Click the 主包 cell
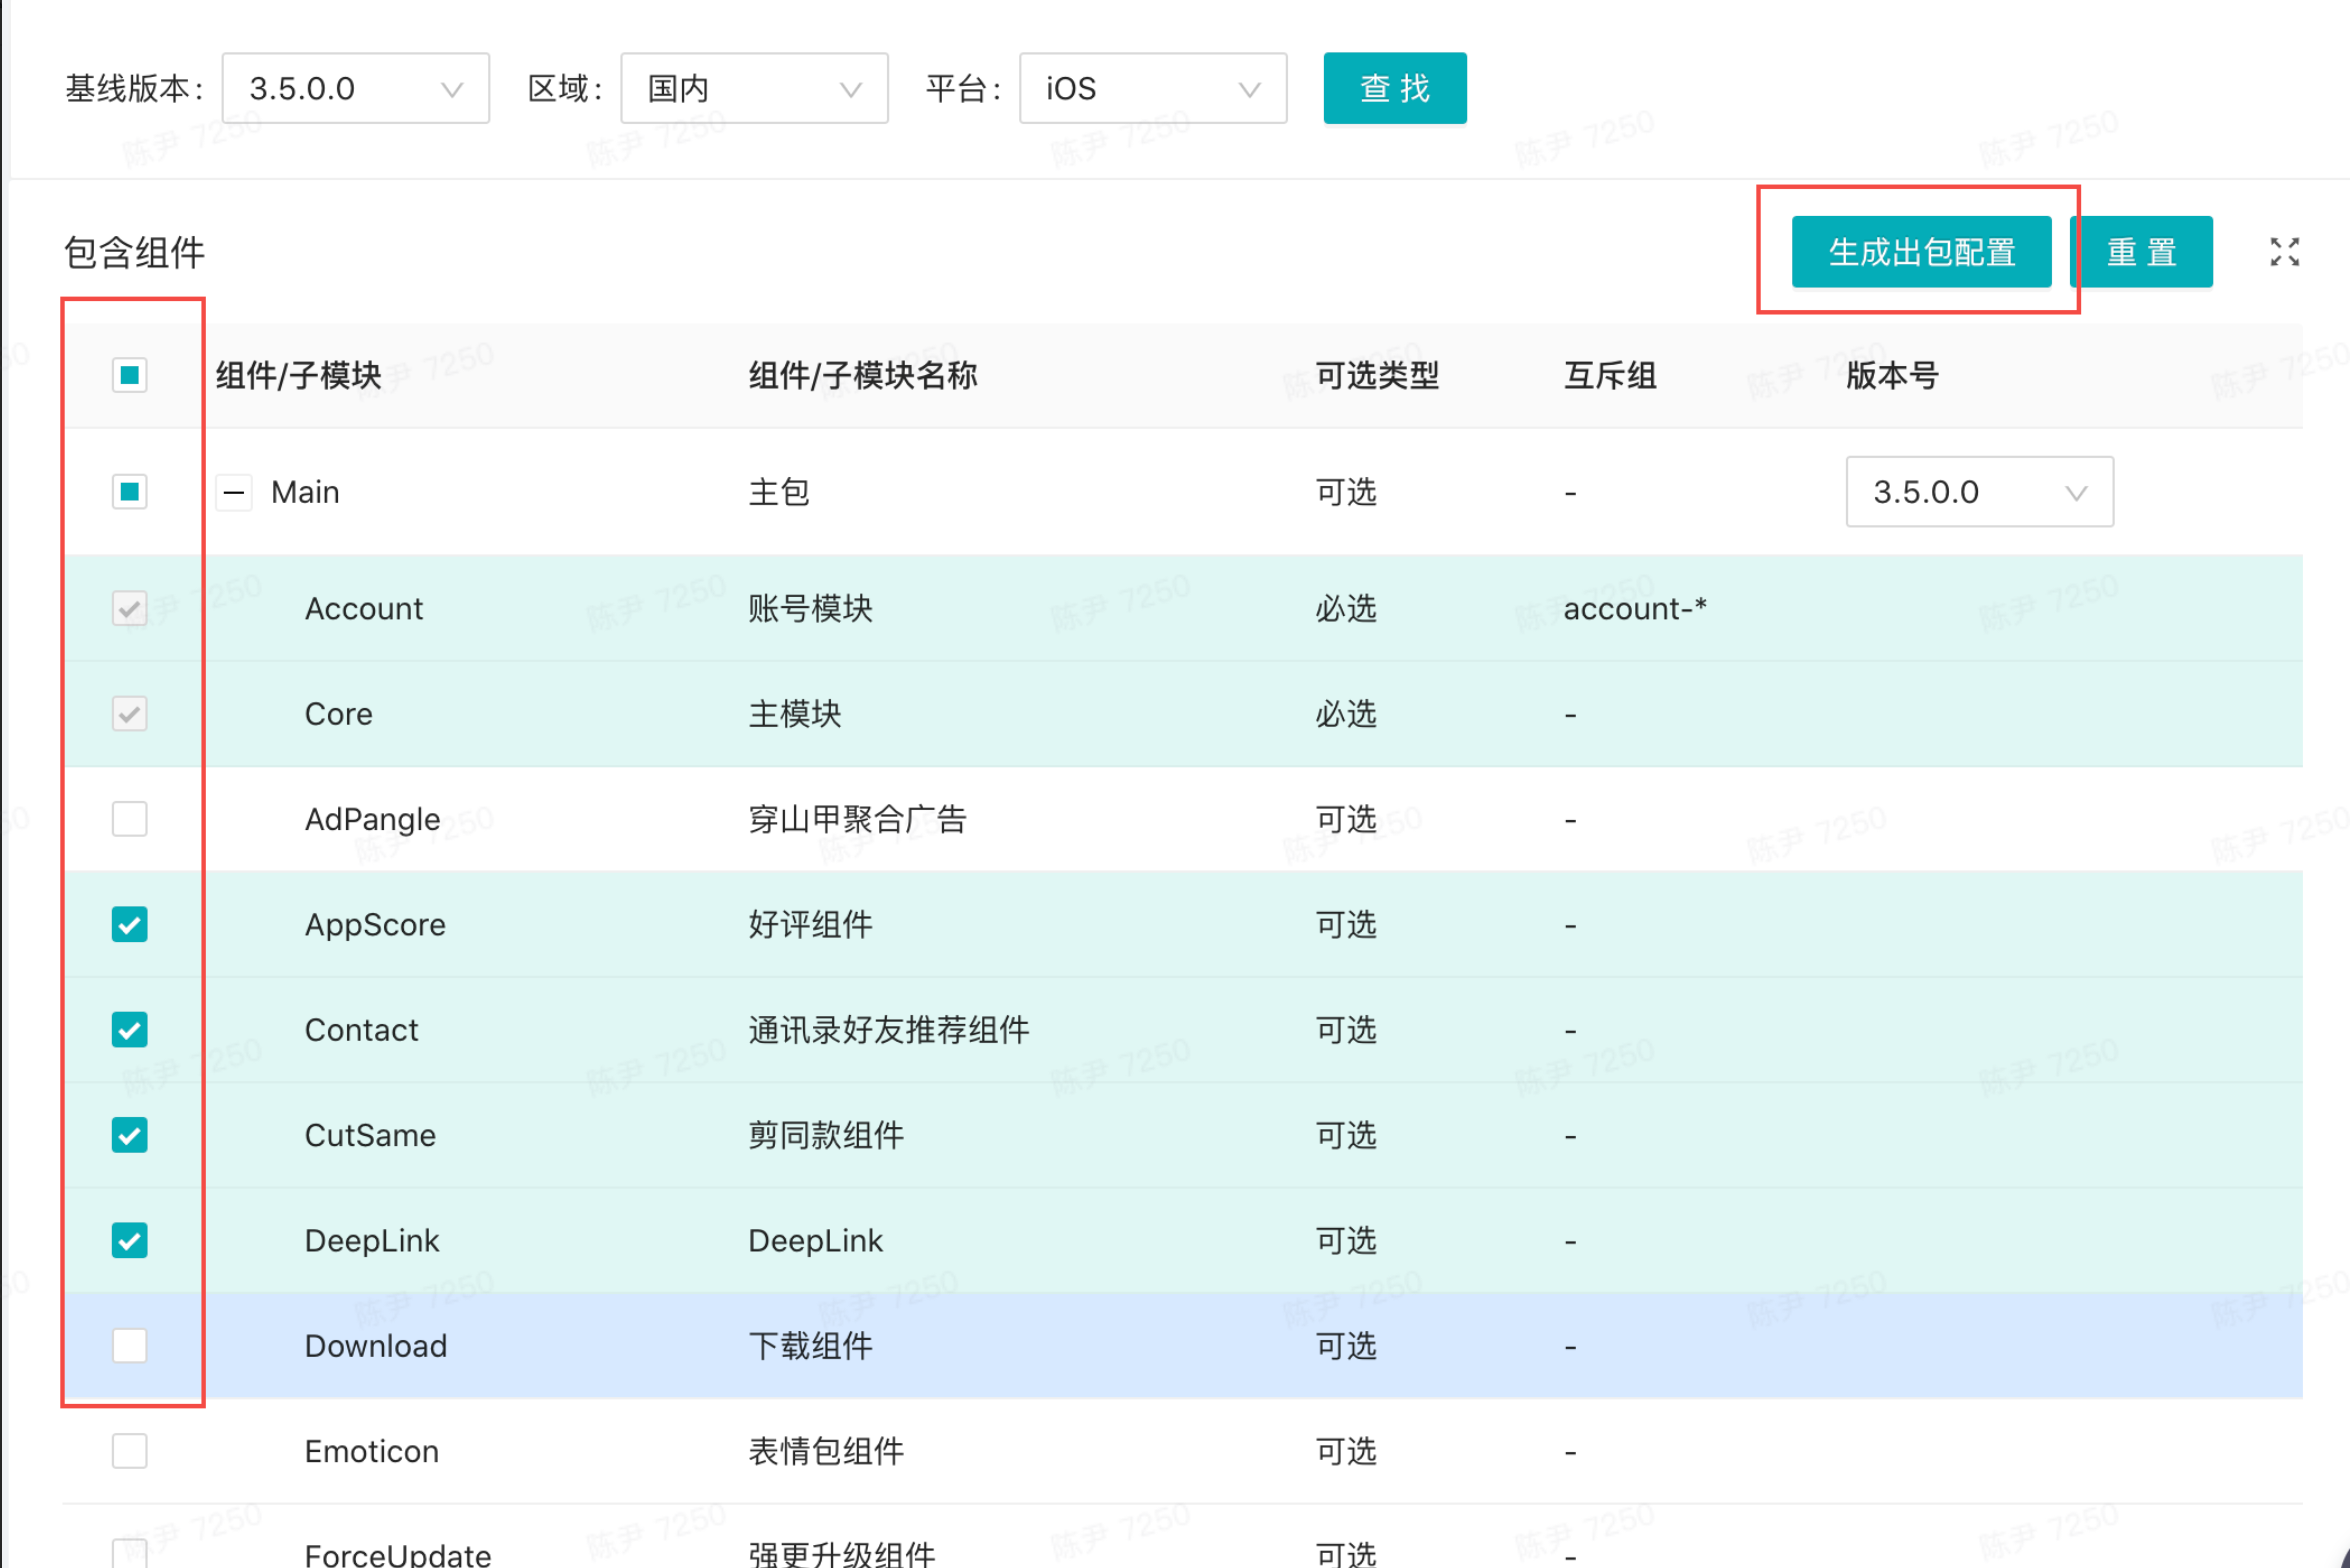Viewport: 2350px width, 1568px height. 779,492
